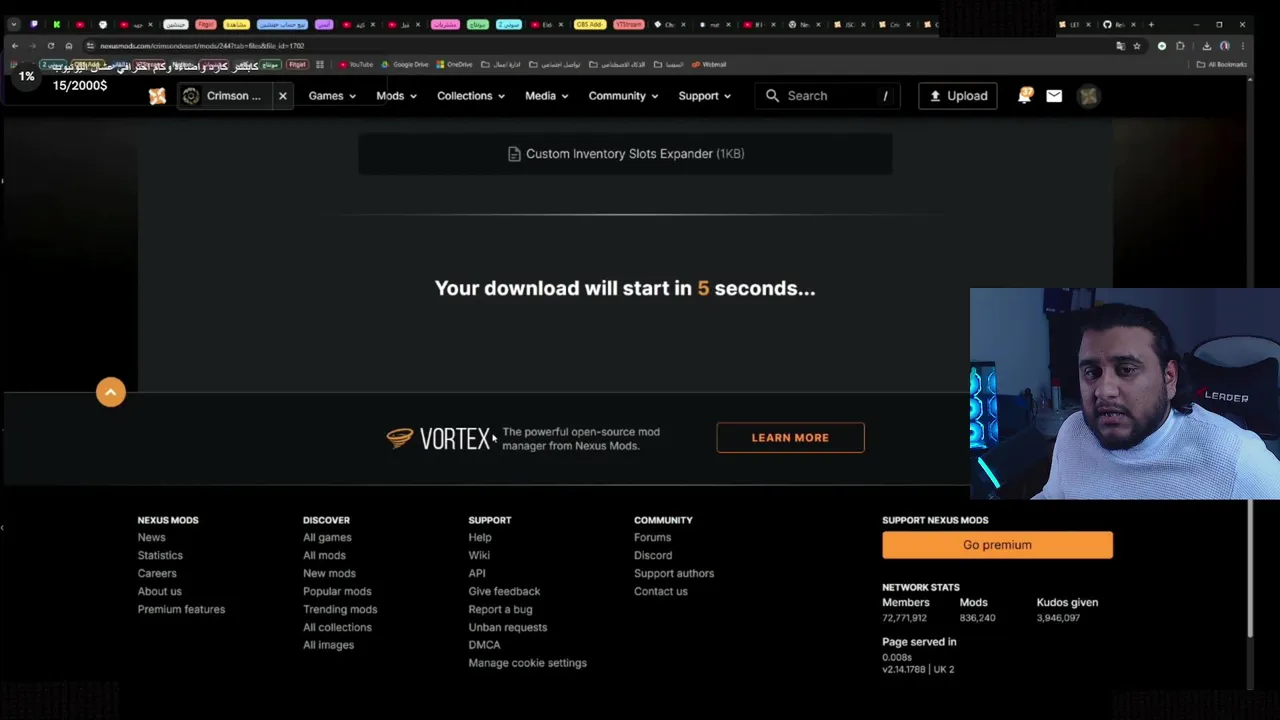The image size is (1280, 720).
Task: Open the browser downloads icon
Action: [x=1207, y=46]
